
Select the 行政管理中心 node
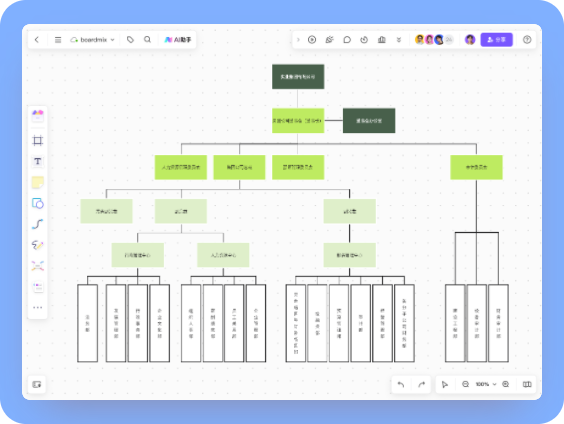point(137,255)
